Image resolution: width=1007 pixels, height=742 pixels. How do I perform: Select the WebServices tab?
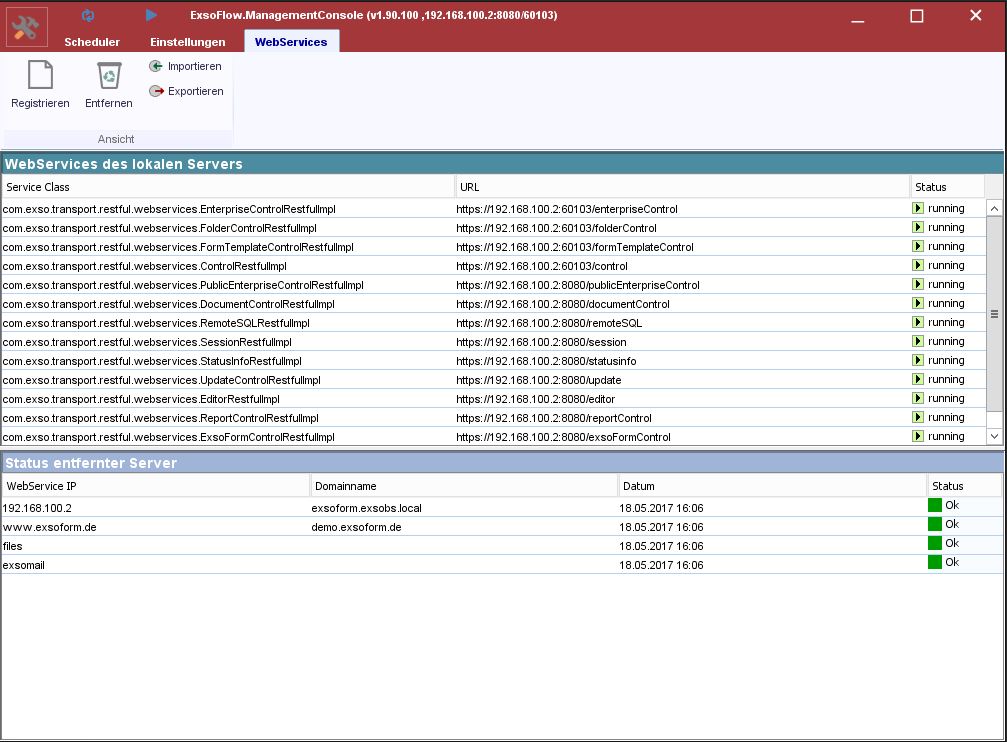pyautogui.click(x=291, y=42)
